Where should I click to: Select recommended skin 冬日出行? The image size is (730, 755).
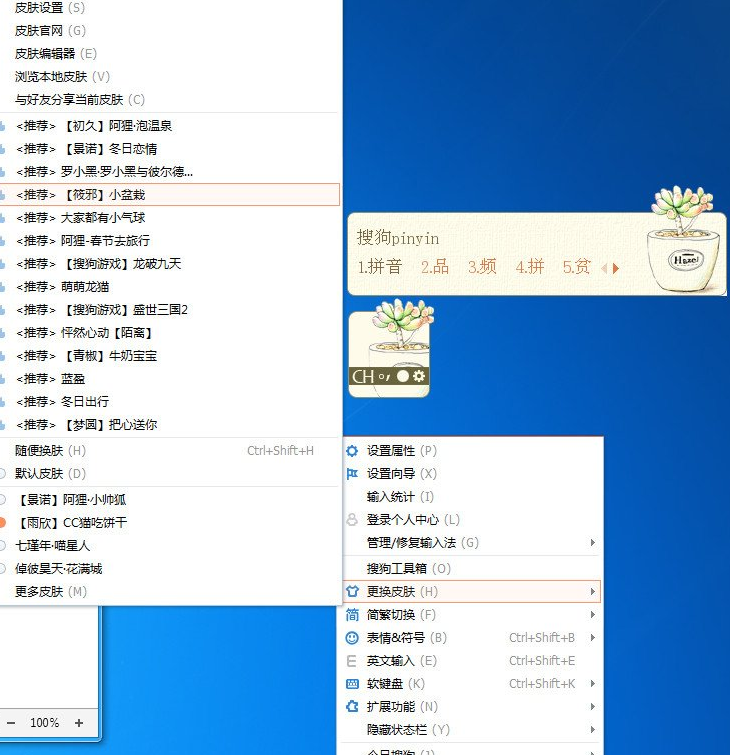(169, 402)
